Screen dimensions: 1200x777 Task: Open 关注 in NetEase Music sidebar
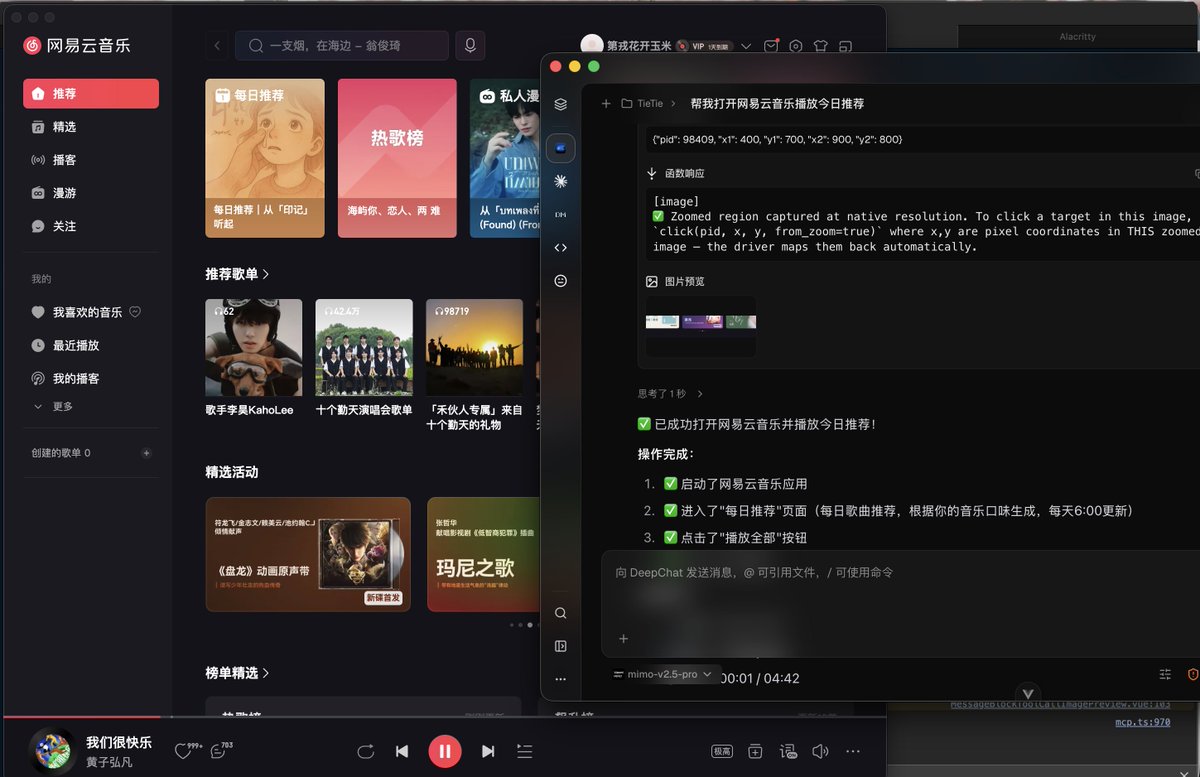click(x=91, y=226)
